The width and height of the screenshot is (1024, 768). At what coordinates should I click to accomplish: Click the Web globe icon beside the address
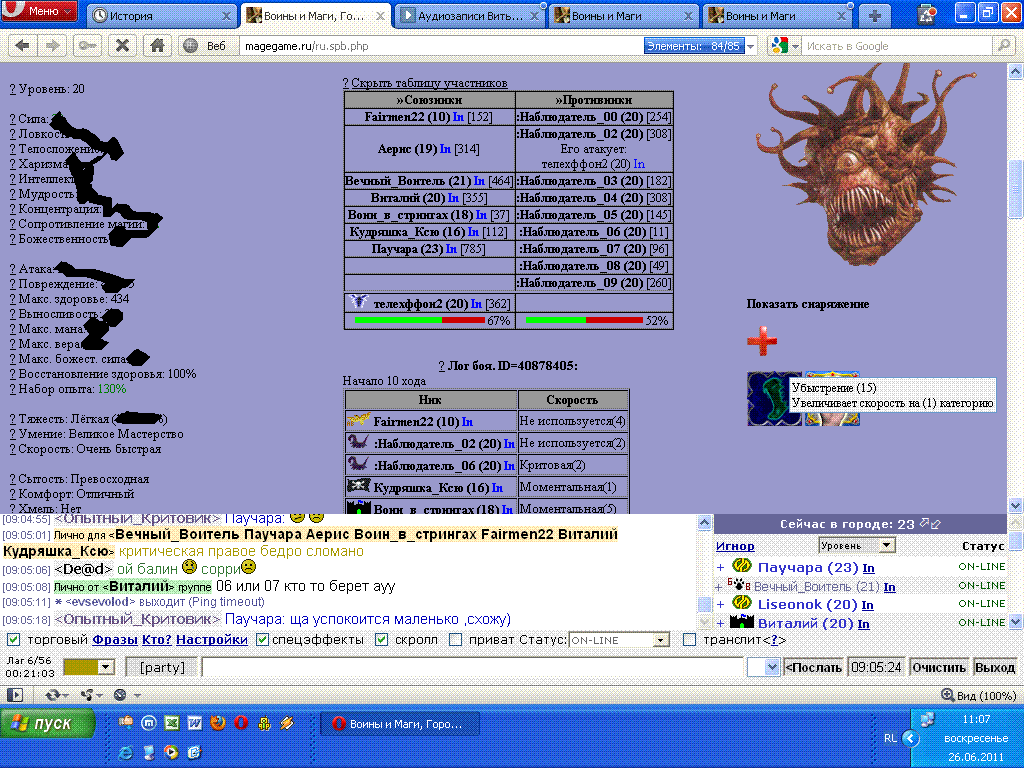coord(190,46)
